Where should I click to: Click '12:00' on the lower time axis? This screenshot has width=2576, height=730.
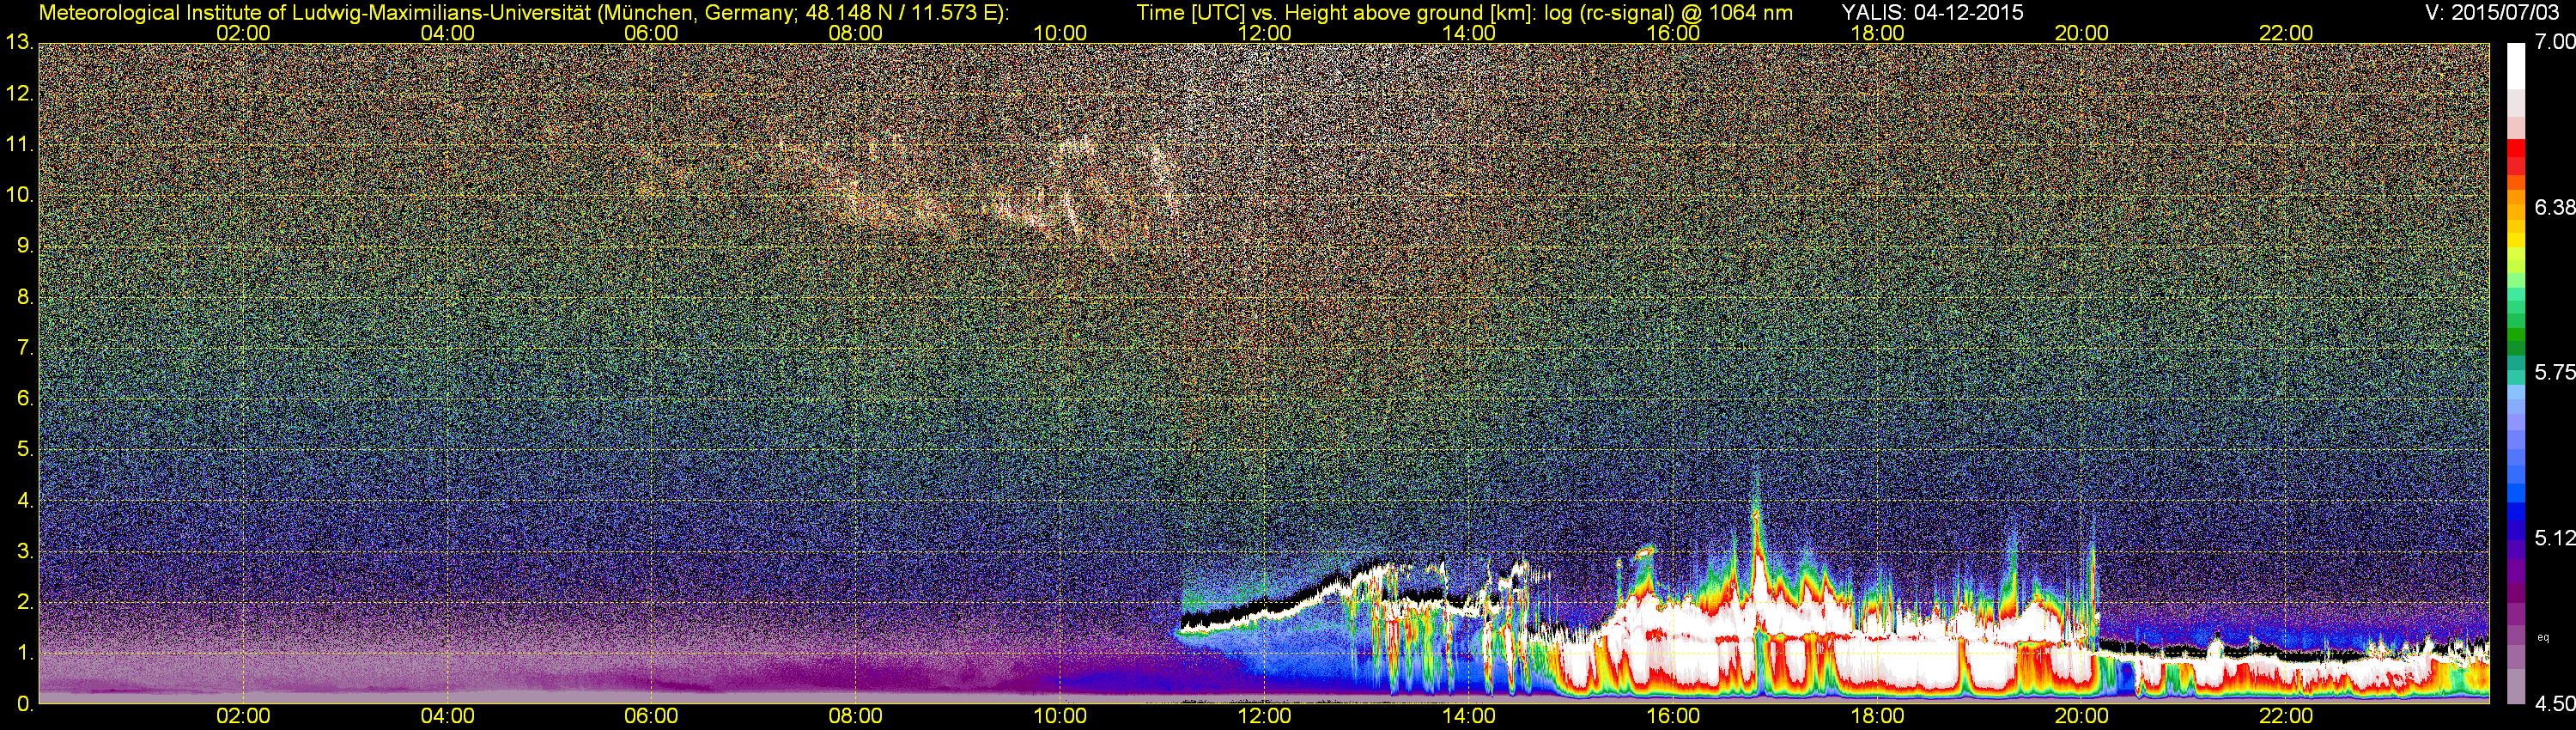(x=1265, y=716)
